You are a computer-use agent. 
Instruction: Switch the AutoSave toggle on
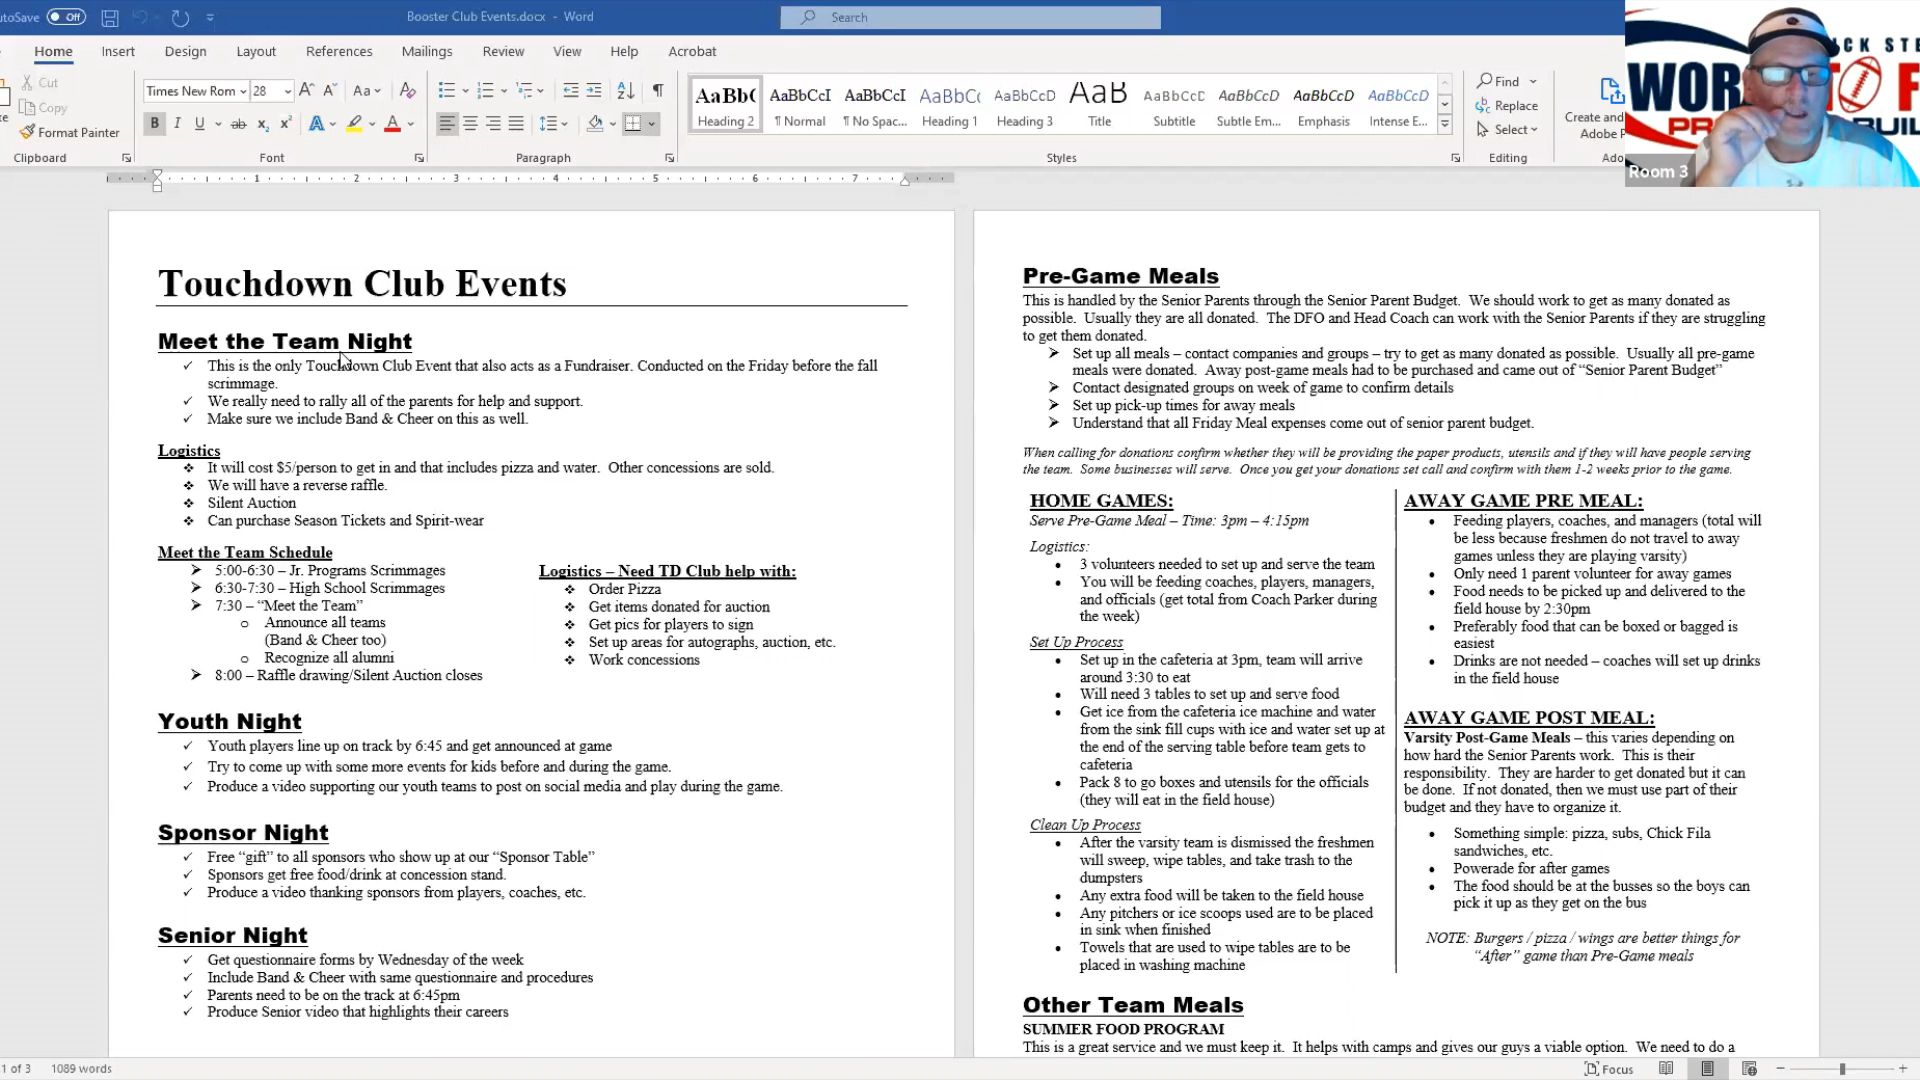(66, 17)
